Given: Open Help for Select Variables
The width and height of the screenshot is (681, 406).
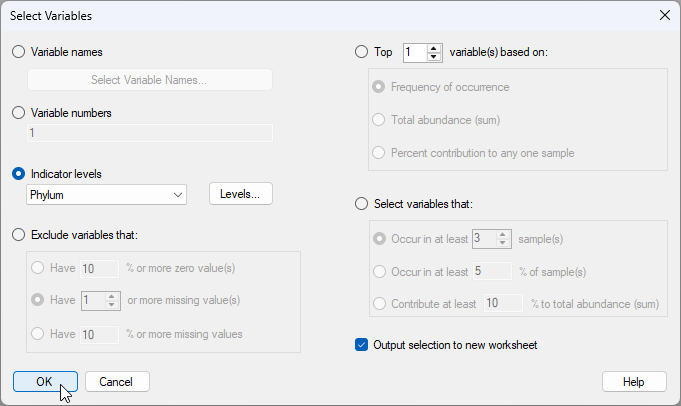Looking at the screenshot, I should [x=634, y=381].
